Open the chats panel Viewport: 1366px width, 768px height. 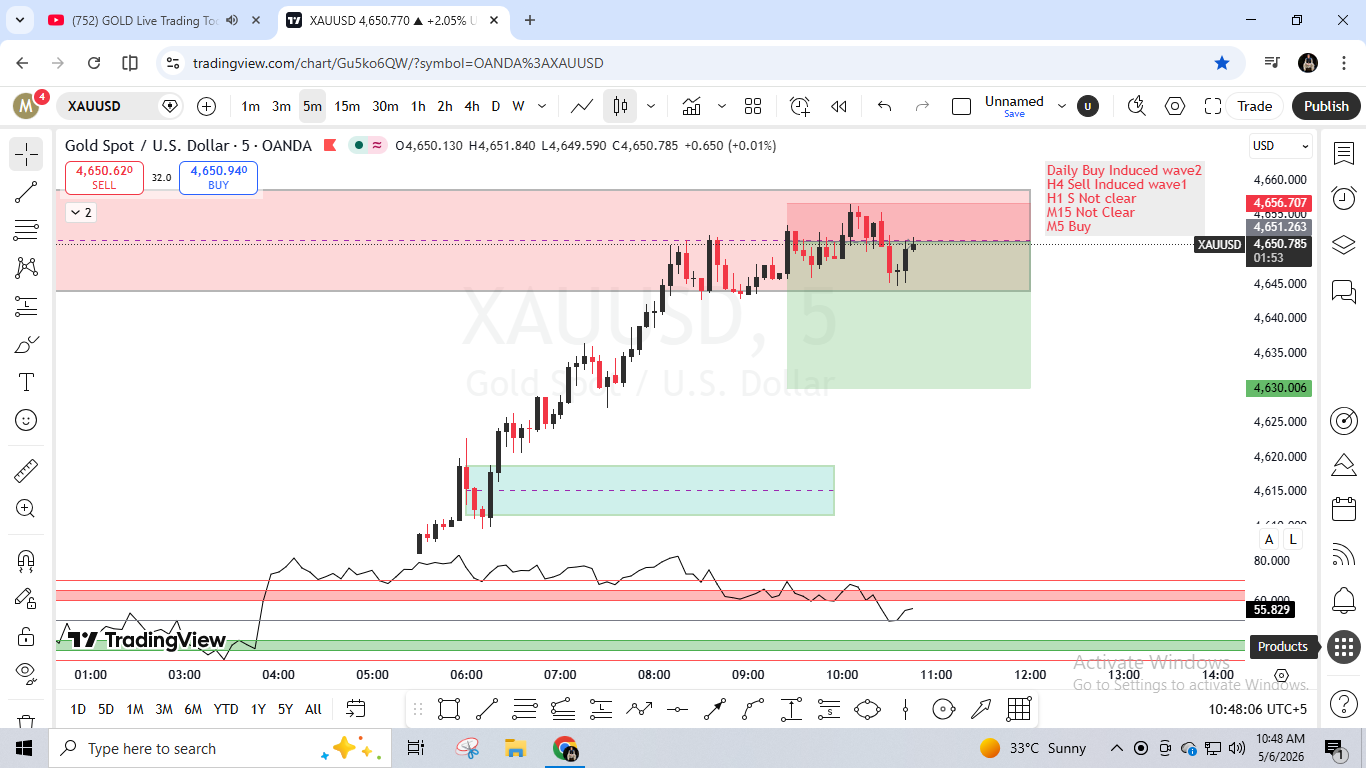pos(1343,291)
